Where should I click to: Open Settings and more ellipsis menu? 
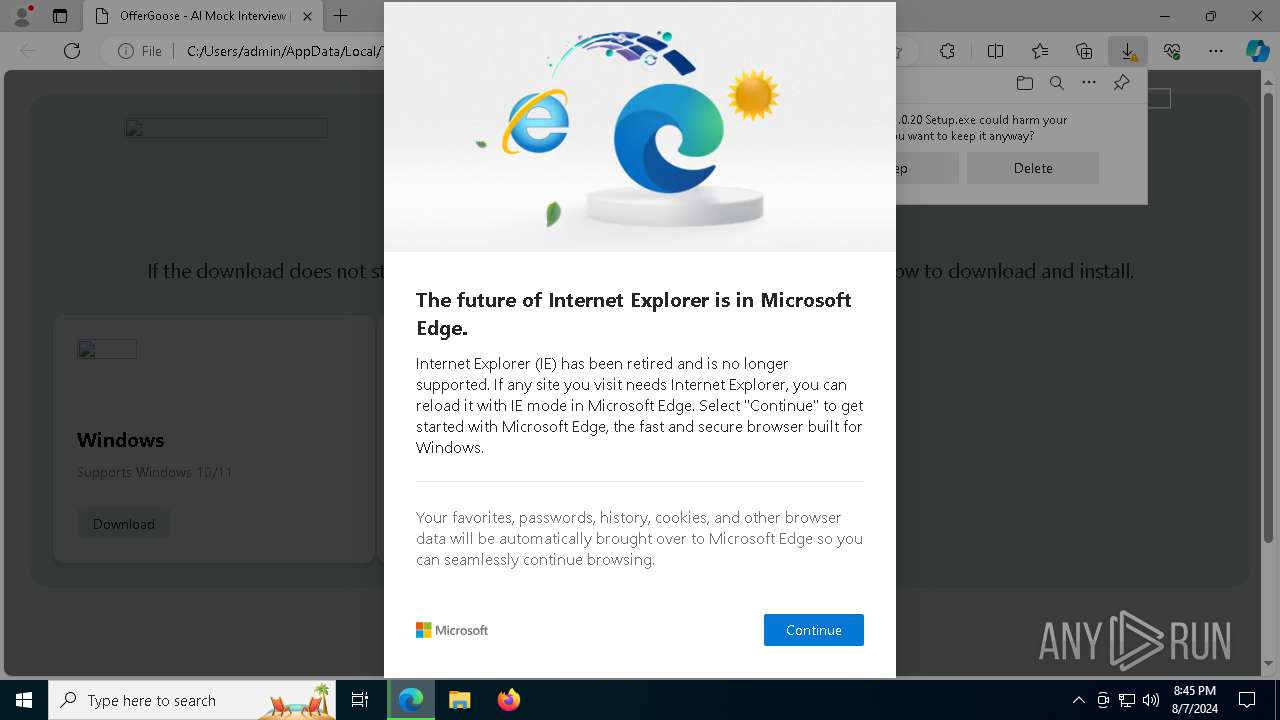click(x=1216, y=51)
